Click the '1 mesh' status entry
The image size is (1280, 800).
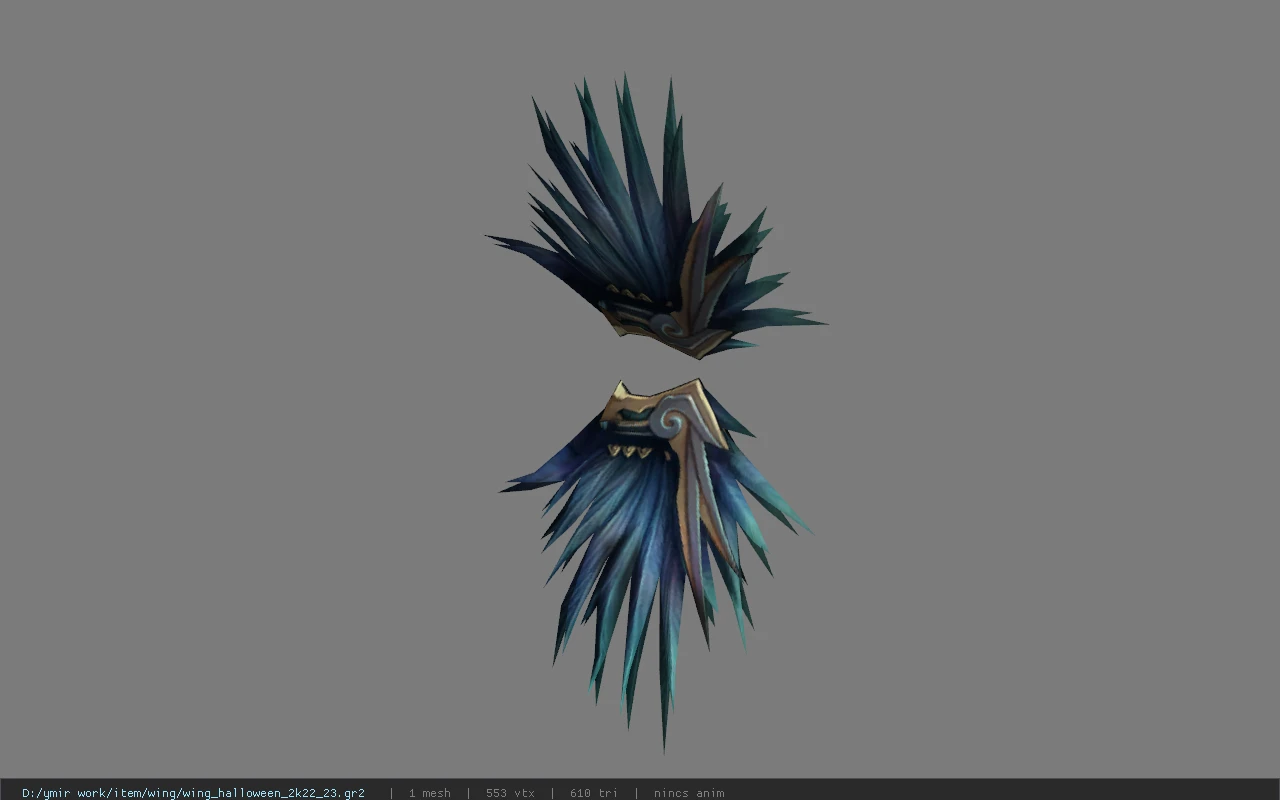click(429, 793)
